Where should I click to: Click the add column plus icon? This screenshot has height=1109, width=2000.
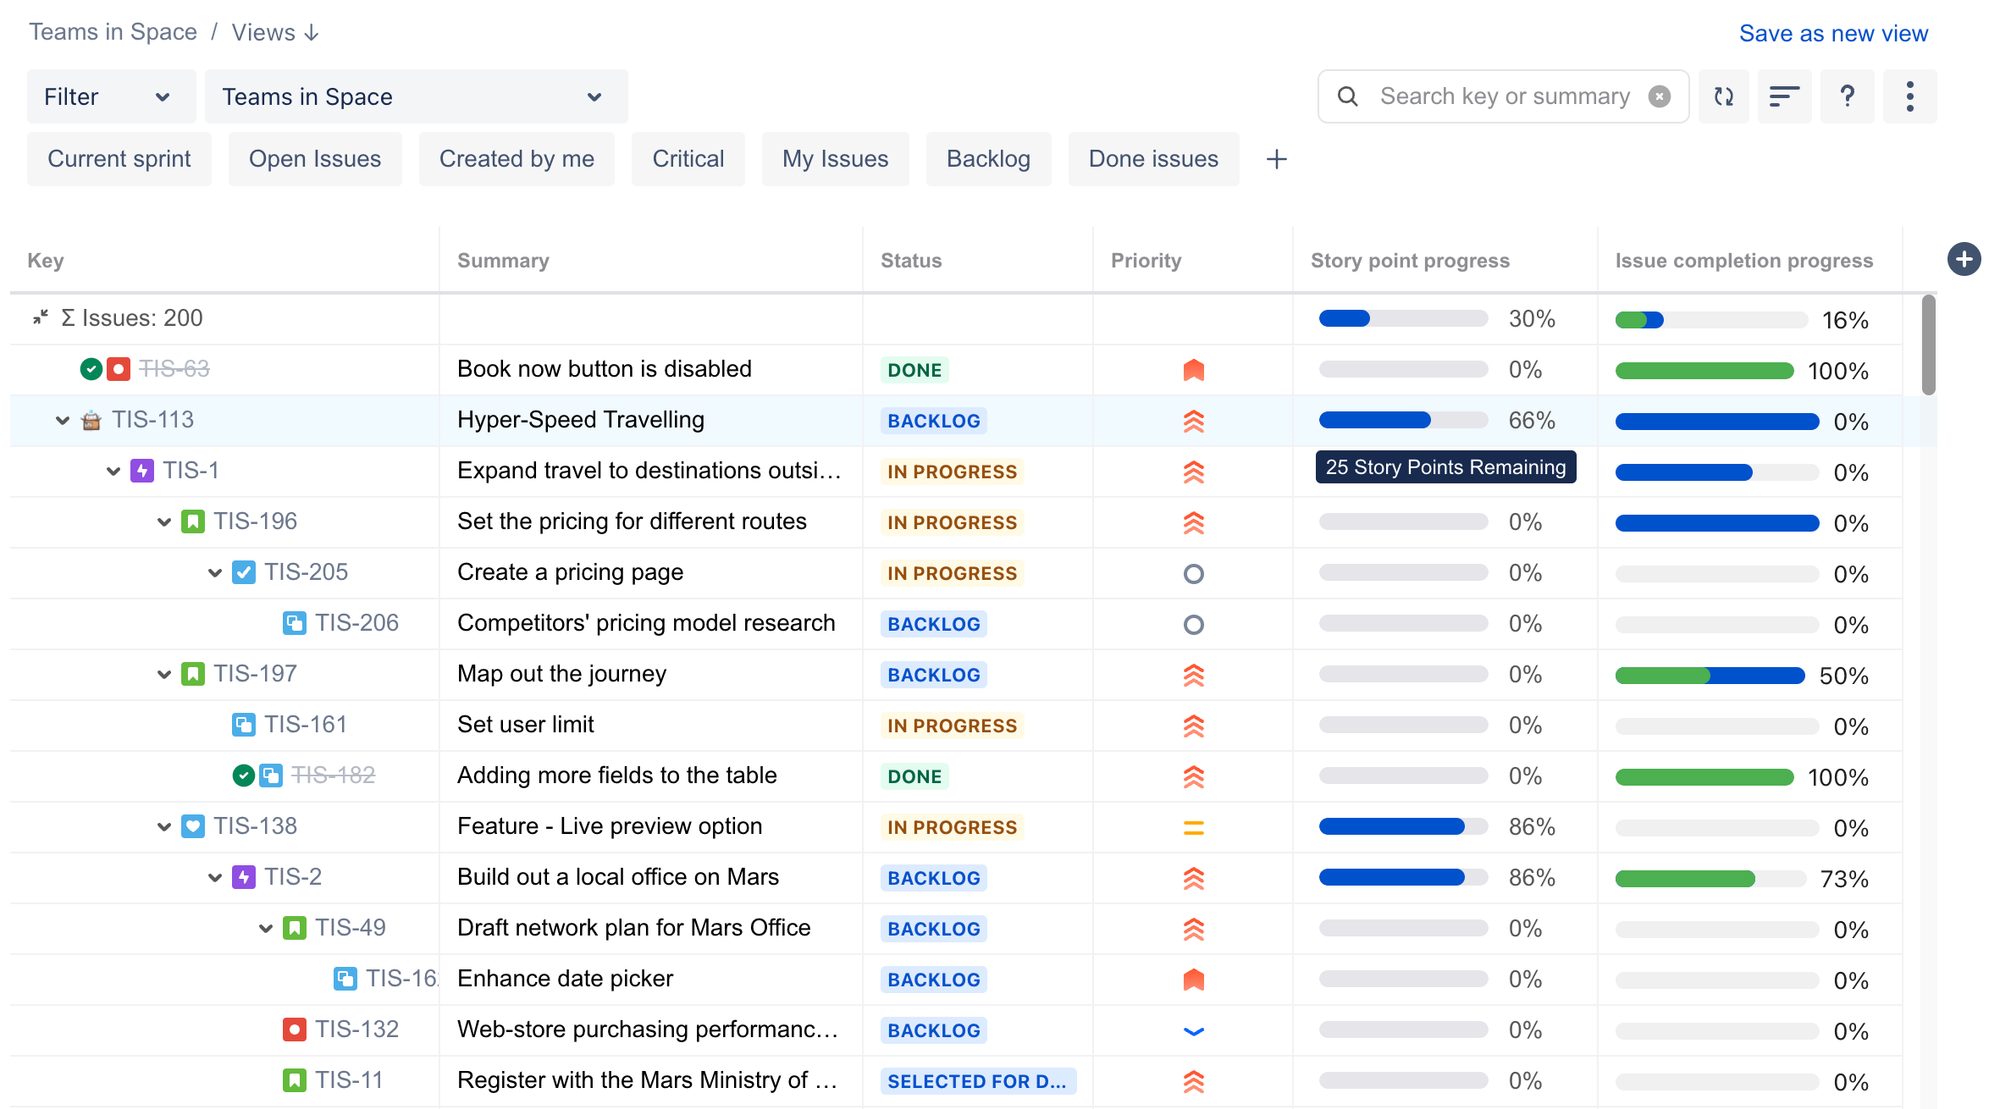click(1963, 260)
